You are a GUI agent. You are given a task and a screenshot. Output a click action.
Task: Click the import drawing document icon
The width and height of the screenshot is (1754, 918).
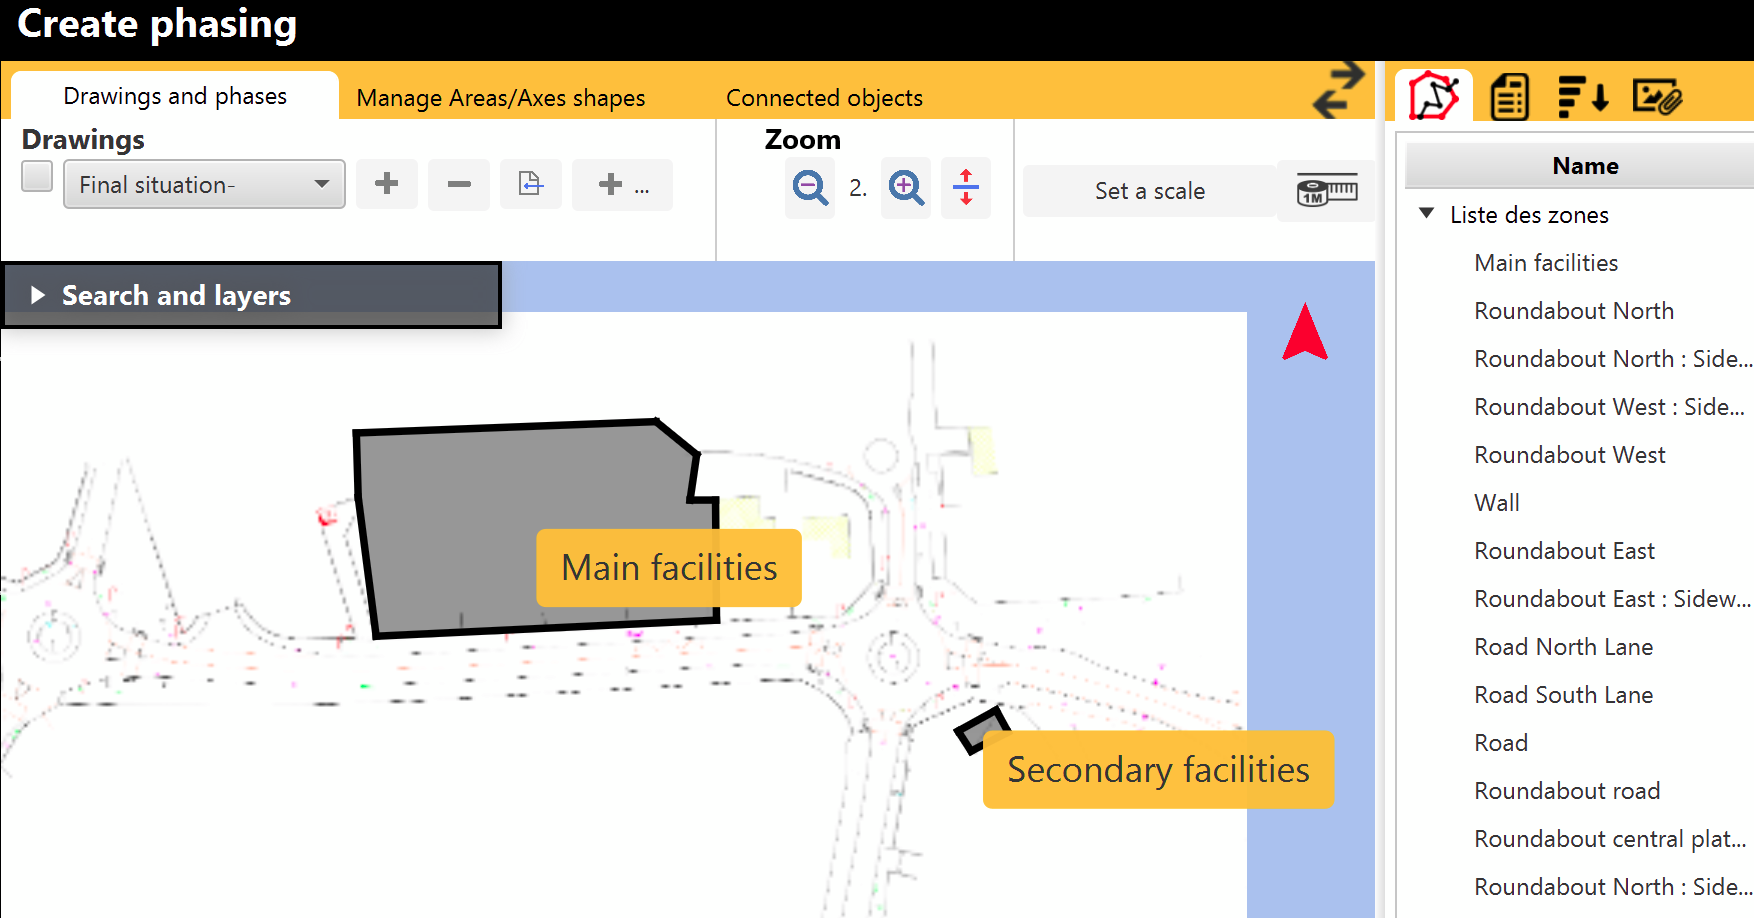(531, 184)
